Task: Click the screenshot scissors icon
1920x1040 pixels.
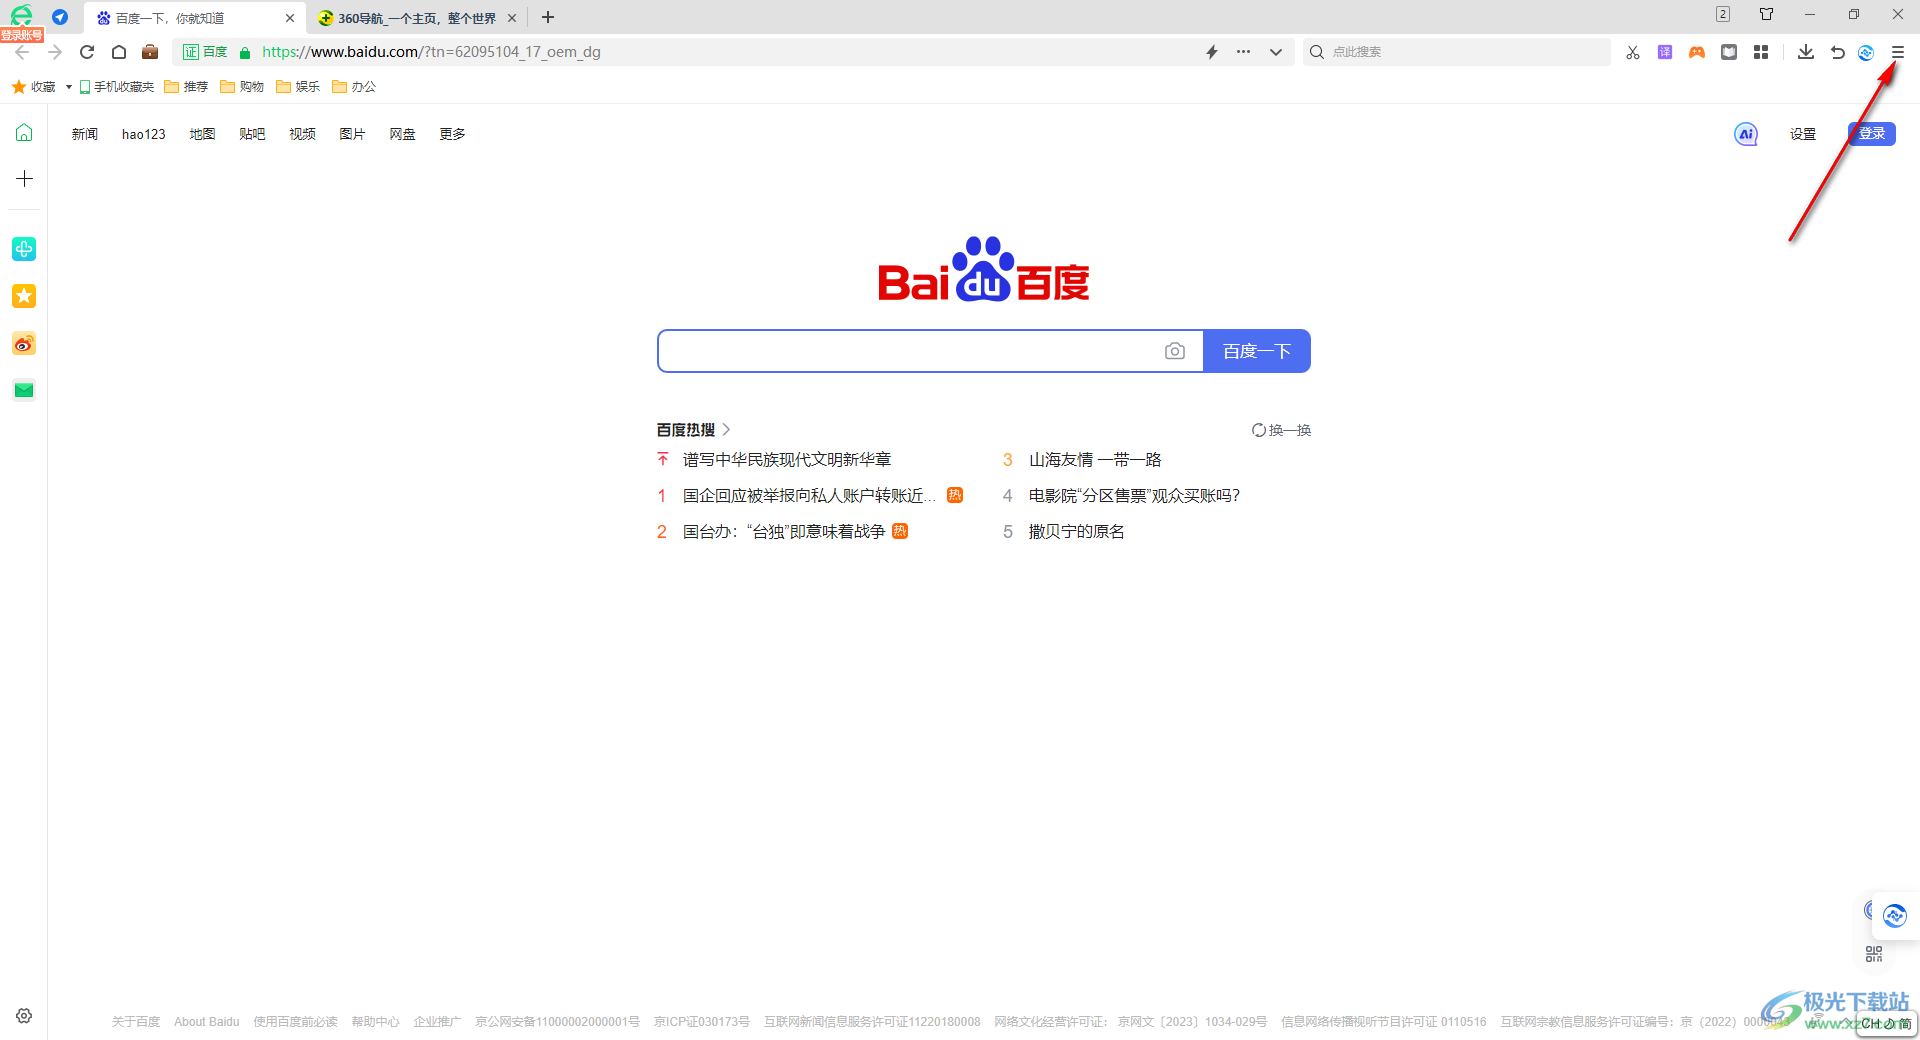Action: (x=1633, y=52)
